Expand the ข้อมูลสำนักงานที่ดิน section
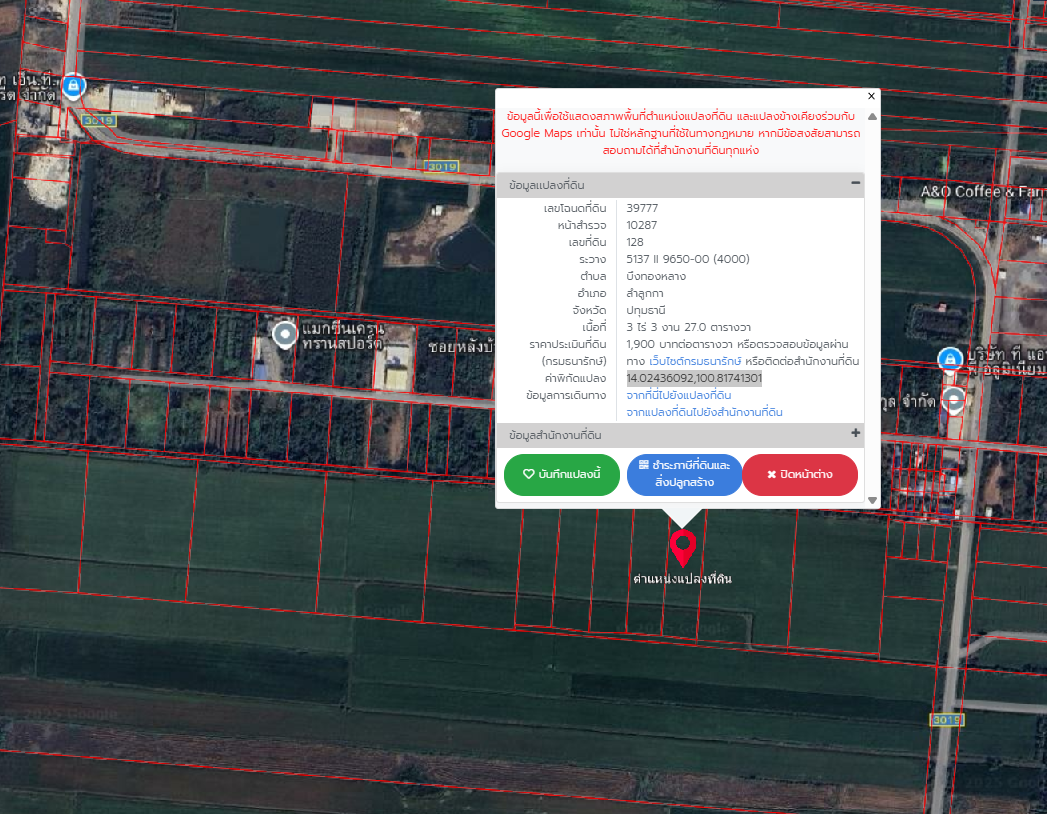Viewport: 1047px width, 814px height. point(855,433)
